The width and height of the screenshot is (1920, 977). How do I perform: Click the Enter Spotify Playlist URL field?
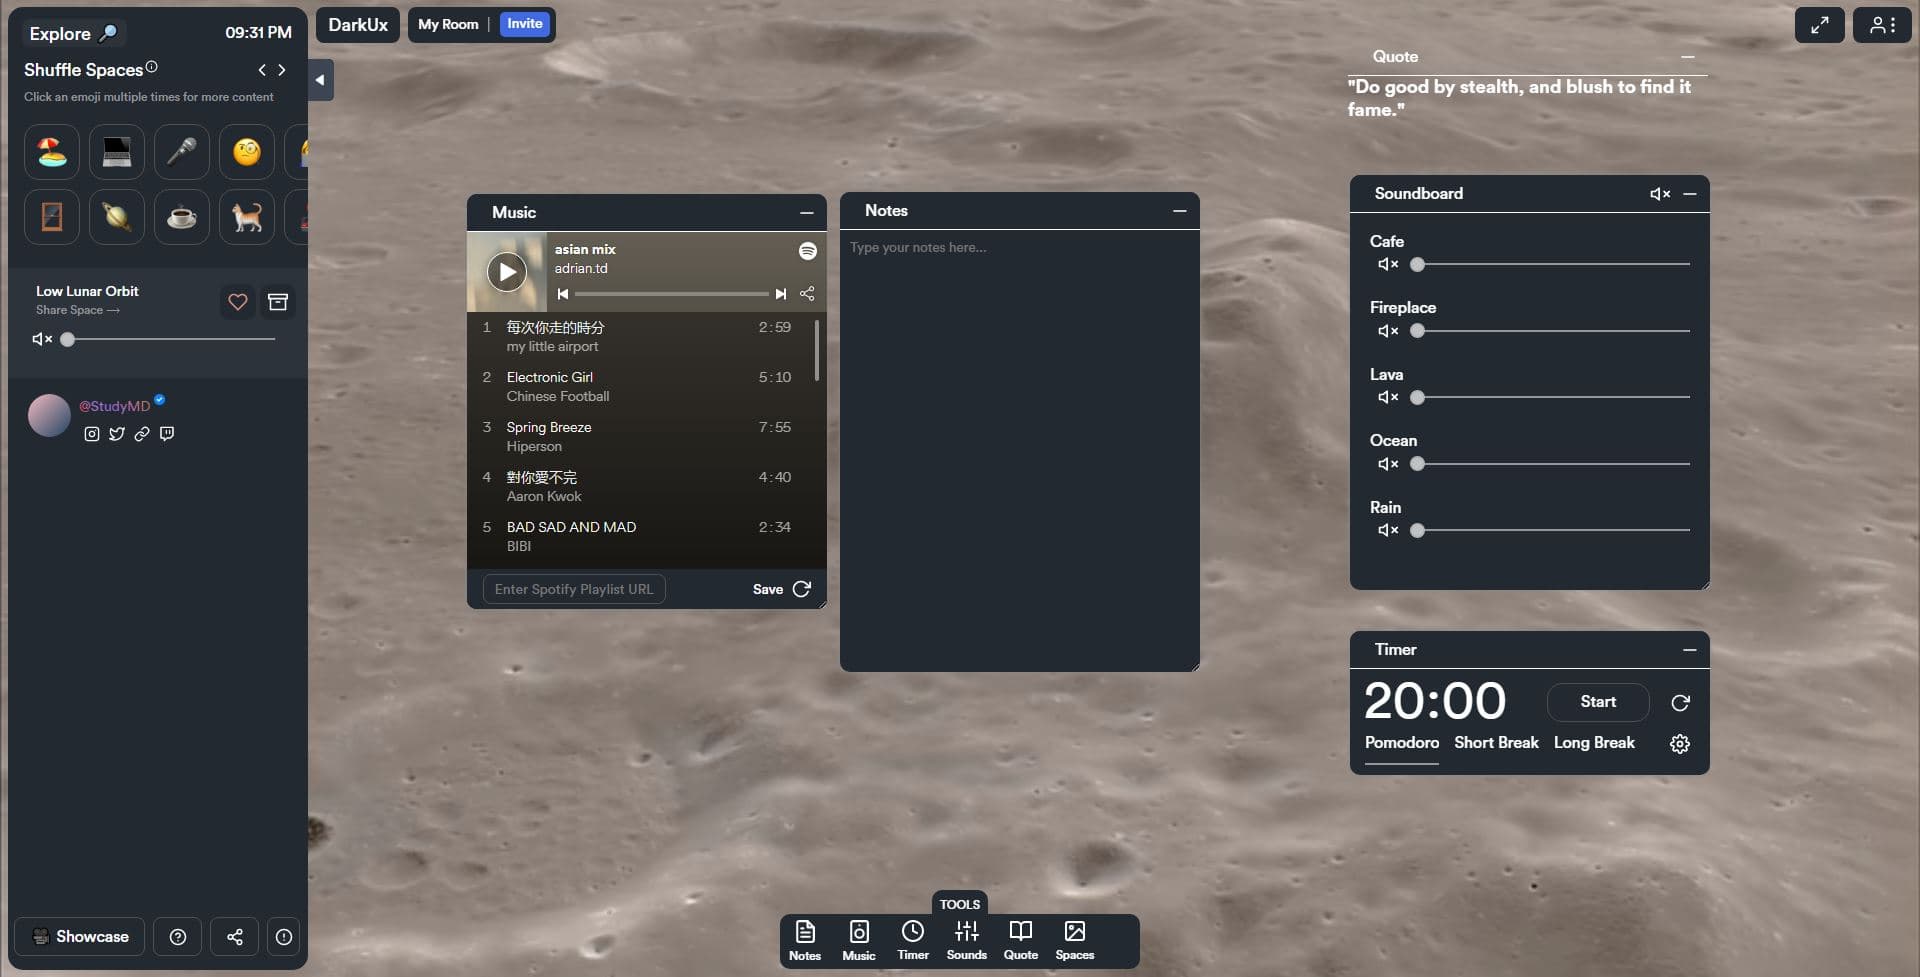click(x=573, y=589)
